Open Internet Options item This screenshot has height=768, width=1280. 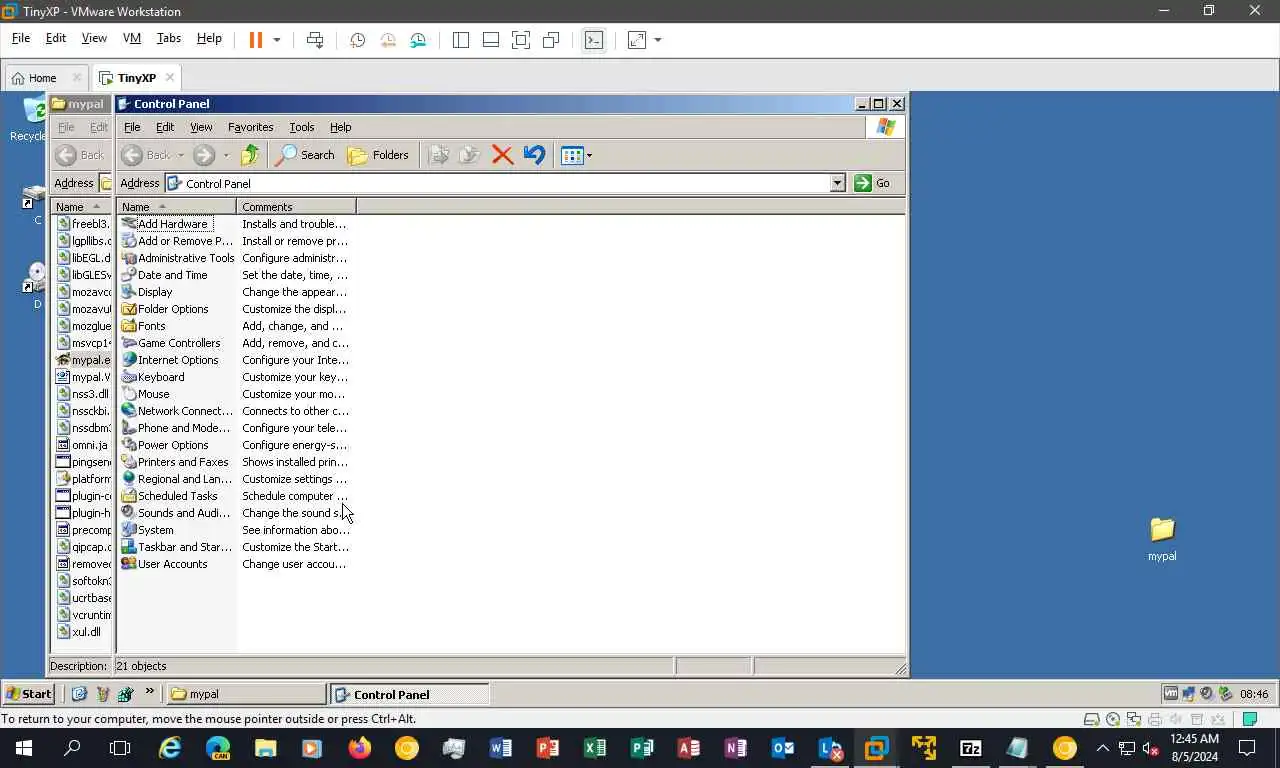170,360
